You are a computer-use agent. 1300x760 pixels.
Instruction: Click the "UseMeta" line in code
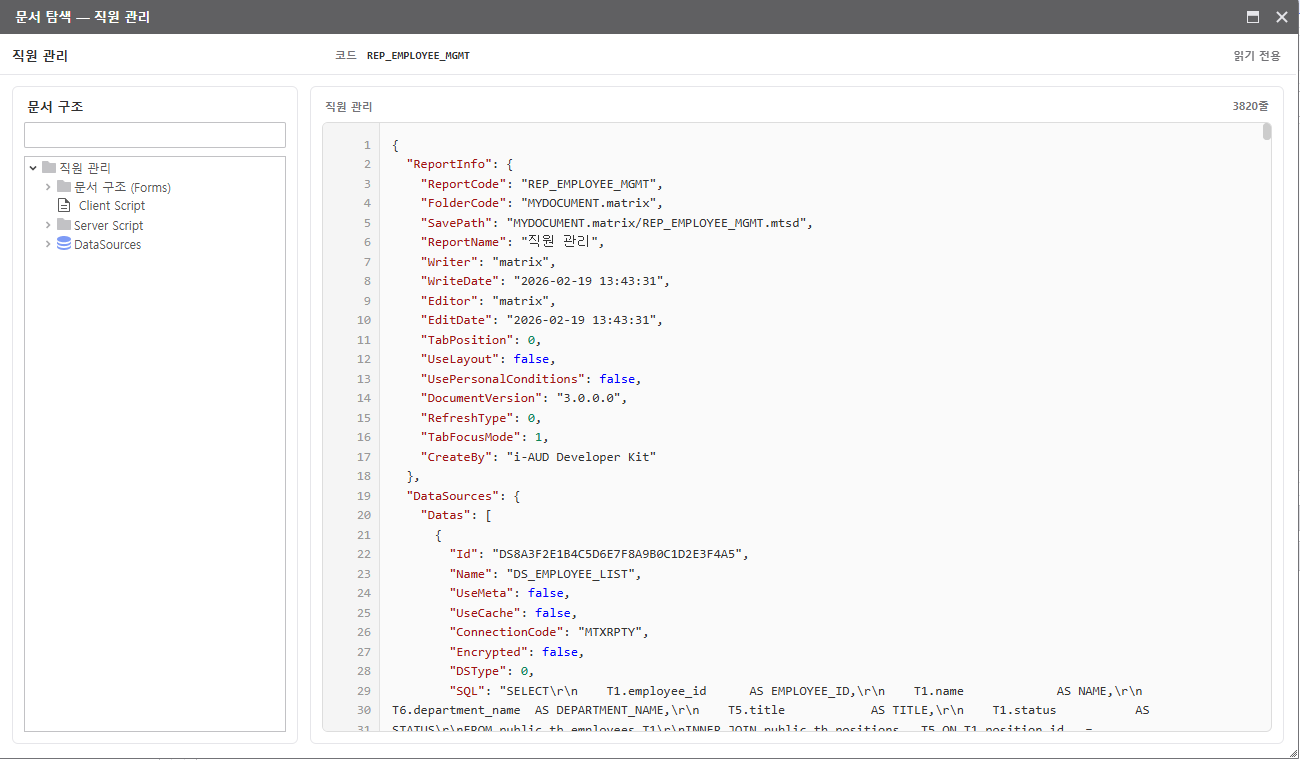tap(510, 593)
